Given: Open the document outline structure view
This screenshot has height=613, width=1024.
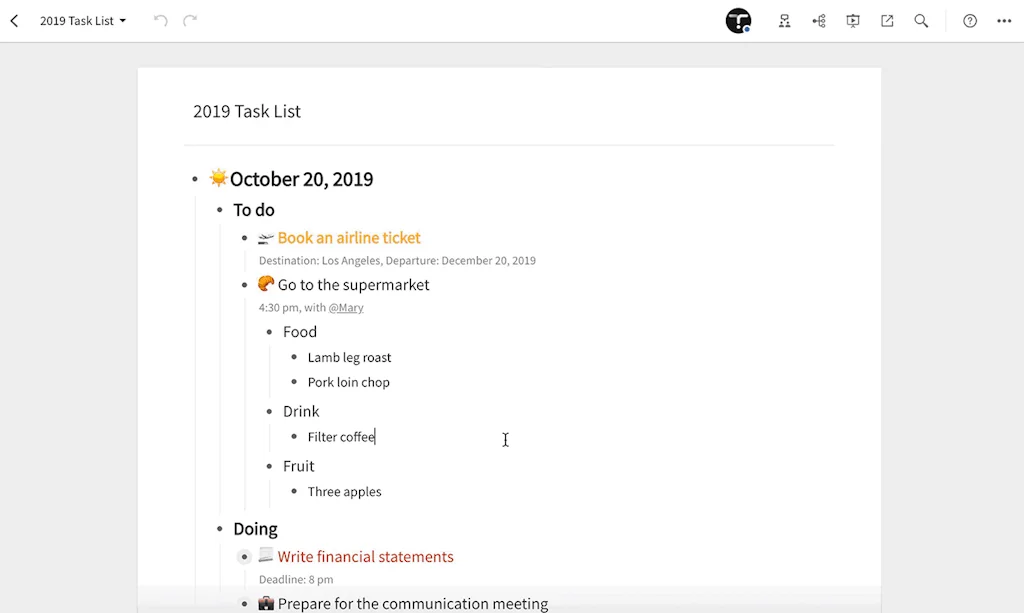Looking at the screenshot, I should click(x=784, y=20).
